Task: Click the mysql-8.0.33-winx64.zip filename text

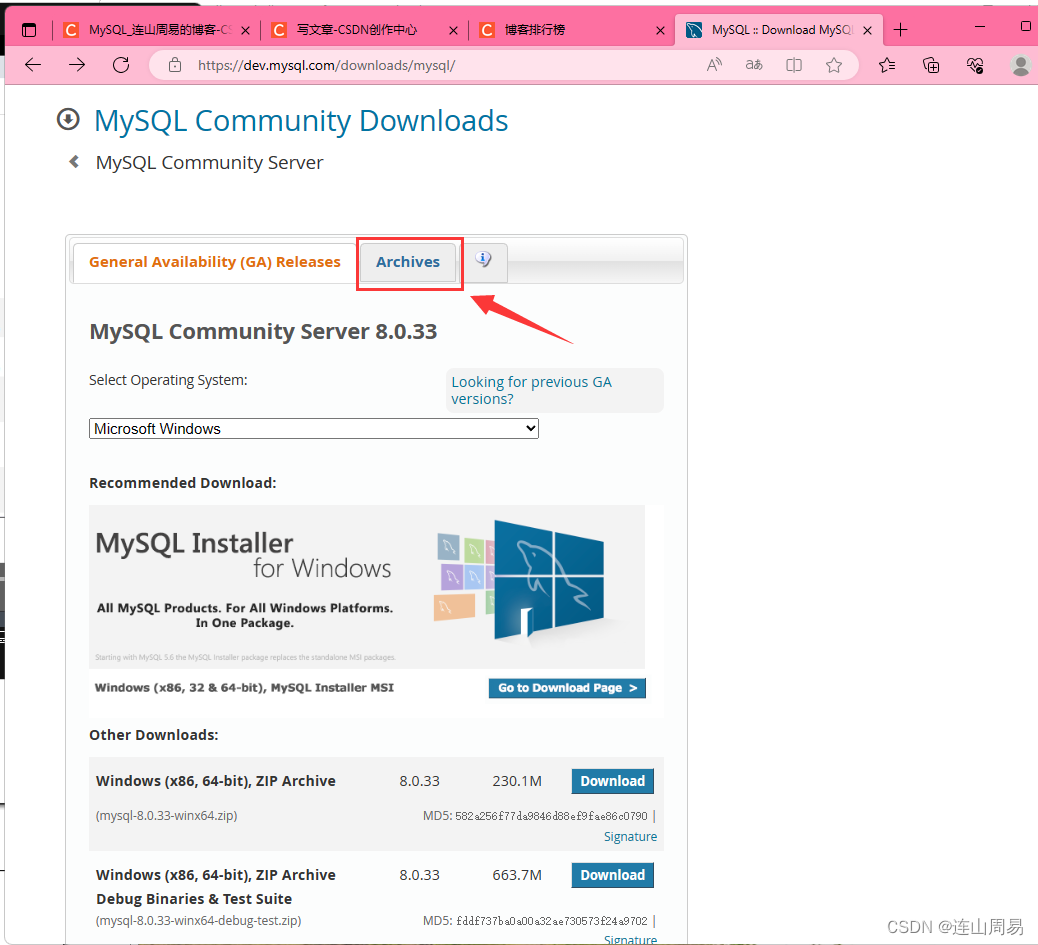Action: pos(166,816)
